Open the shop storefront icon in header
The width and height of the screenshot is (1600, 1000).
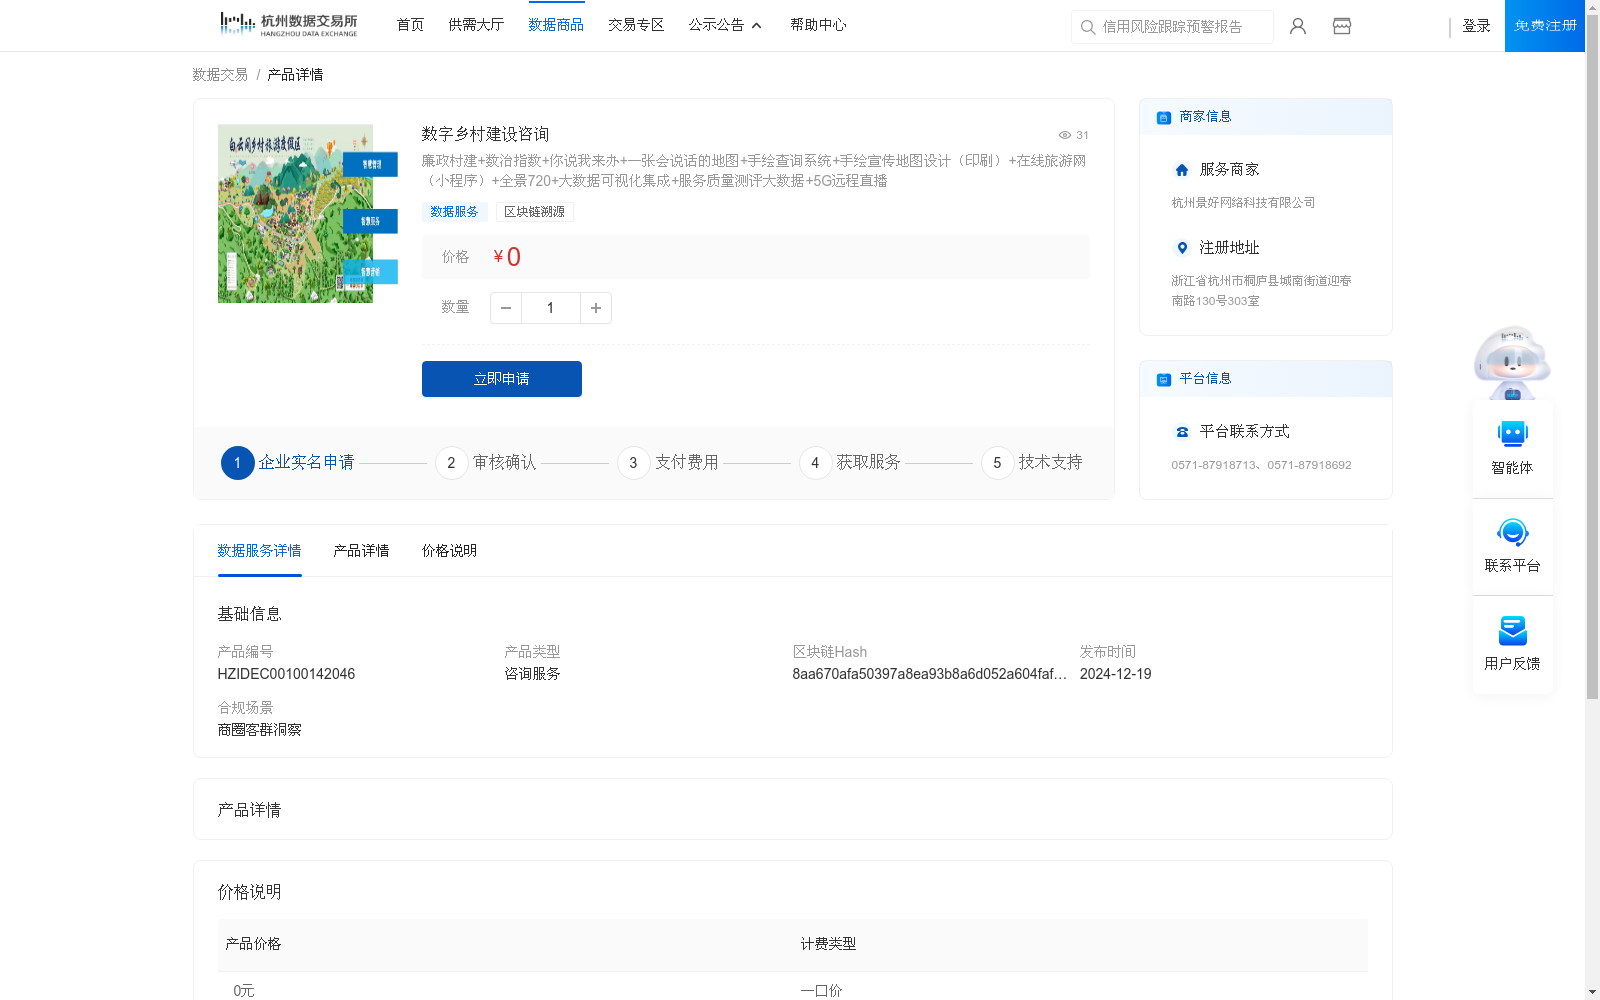pos(1342,26)
